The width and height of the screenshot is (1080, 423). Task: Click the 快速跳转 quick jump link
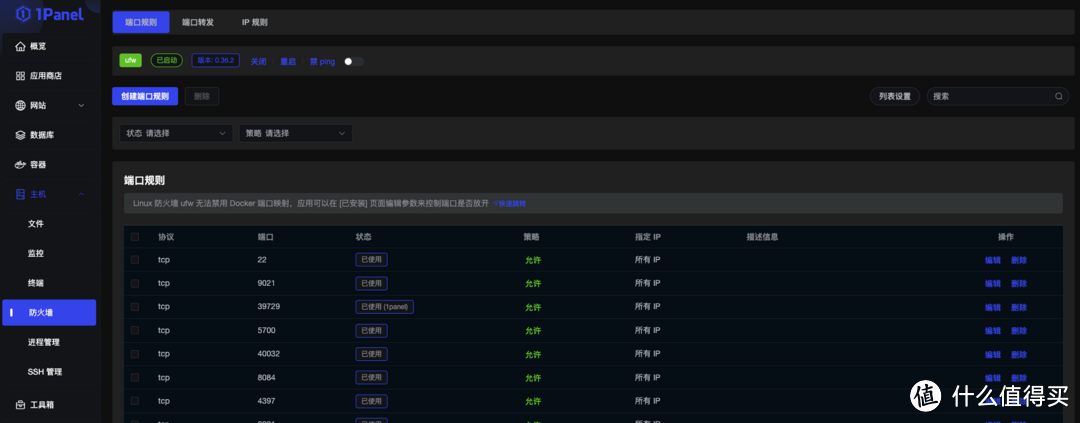(510, 204)
